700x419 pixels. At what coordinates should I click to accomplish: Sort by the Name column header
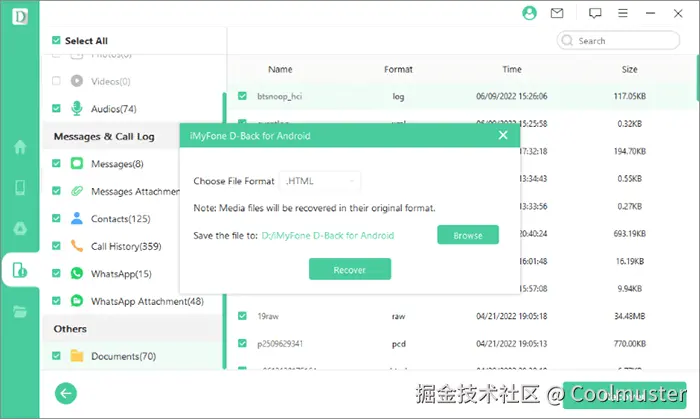tap(280, 69)
